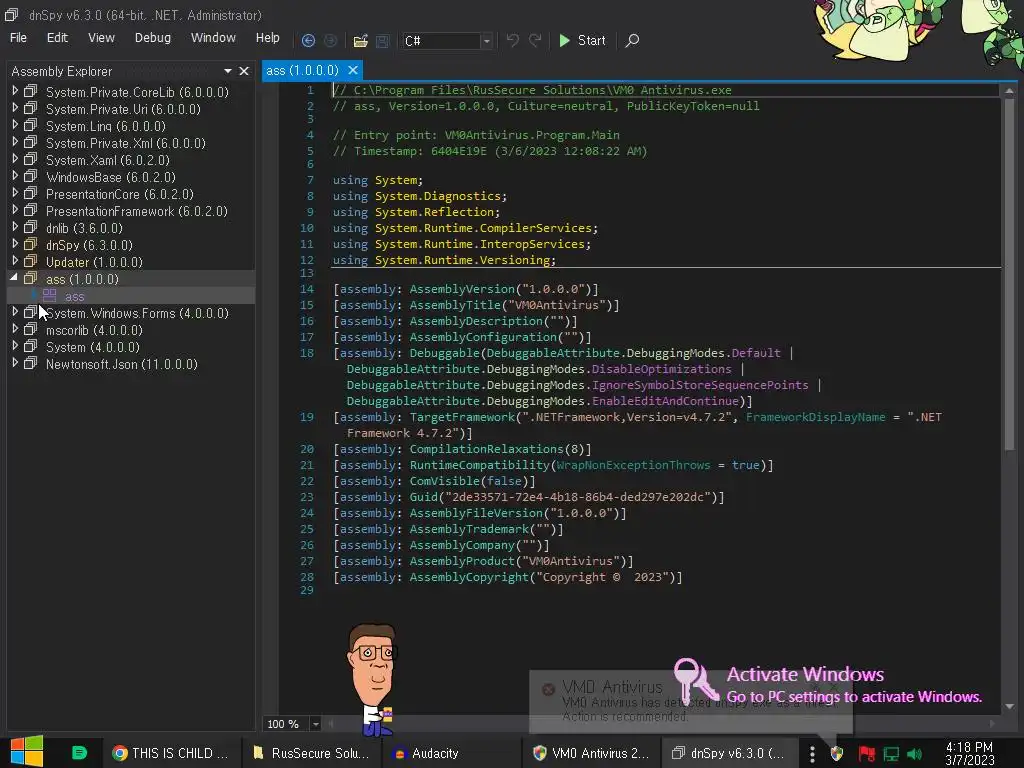Select System (4.0.0.0) assembly
This screenshot has width=1024, height=768.
pyautogui.click(x=92, y=347)
